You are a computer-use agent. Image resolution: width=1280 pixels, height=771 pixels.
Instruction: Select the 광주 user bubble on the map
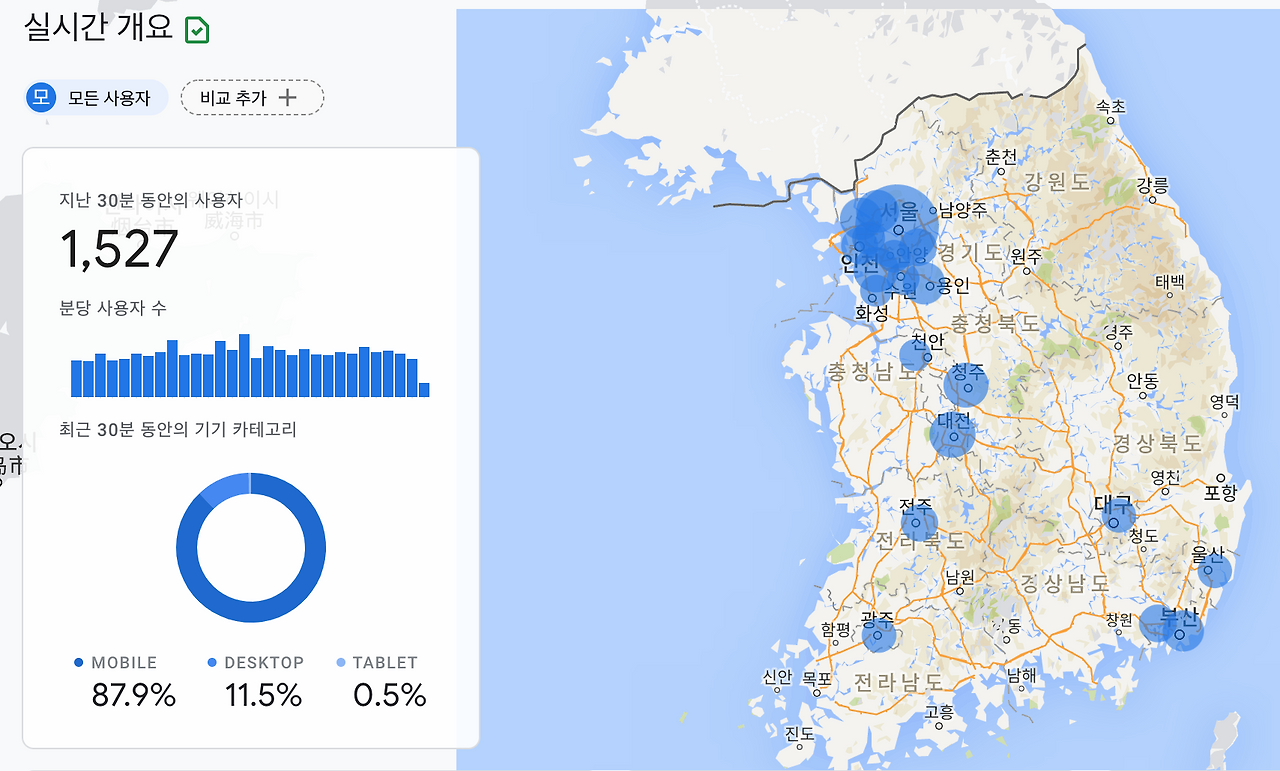click(878, 634)
